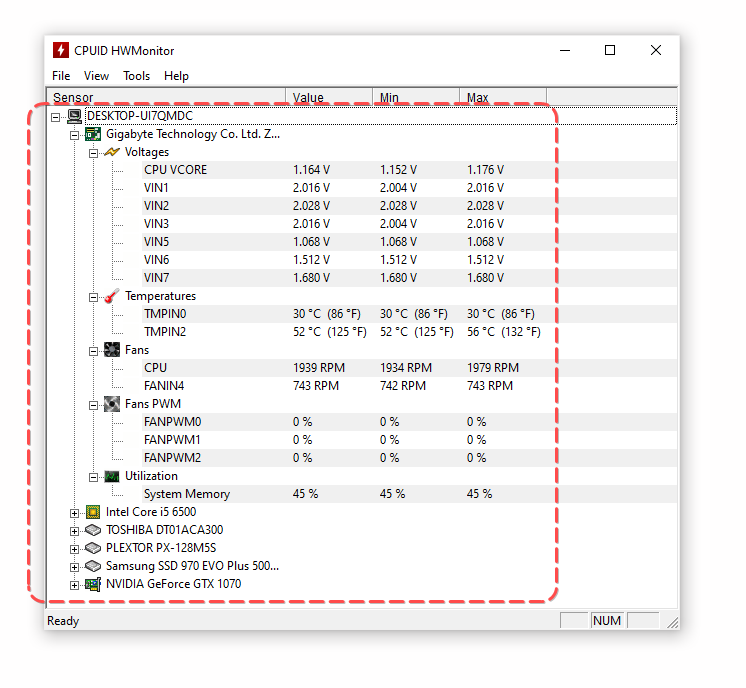Select the VIN2 voltage row
The height and width of the screenshot is (688, 746).
point(409,206)
